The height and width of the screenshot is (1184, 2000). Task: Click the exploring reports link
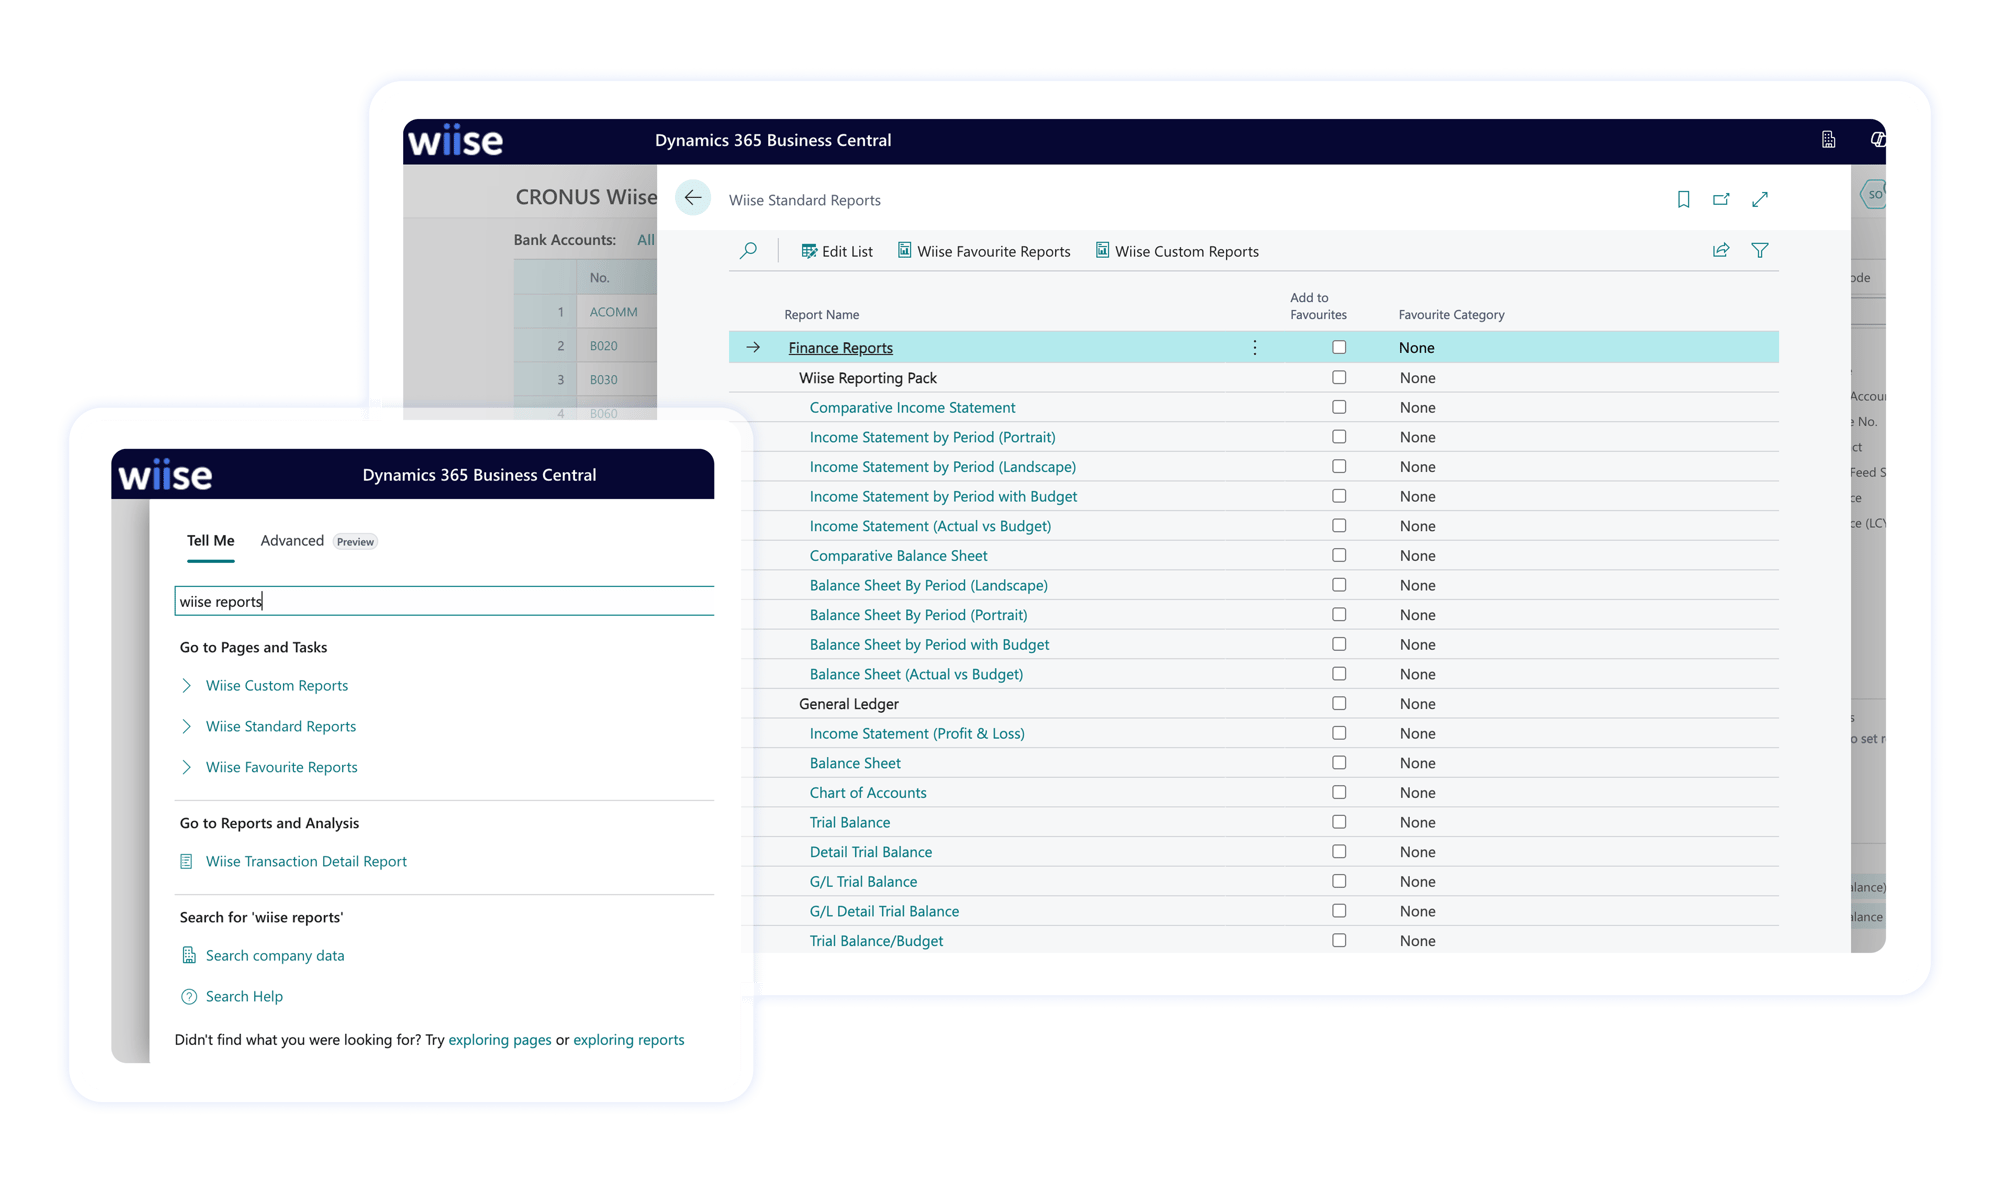629,1039
